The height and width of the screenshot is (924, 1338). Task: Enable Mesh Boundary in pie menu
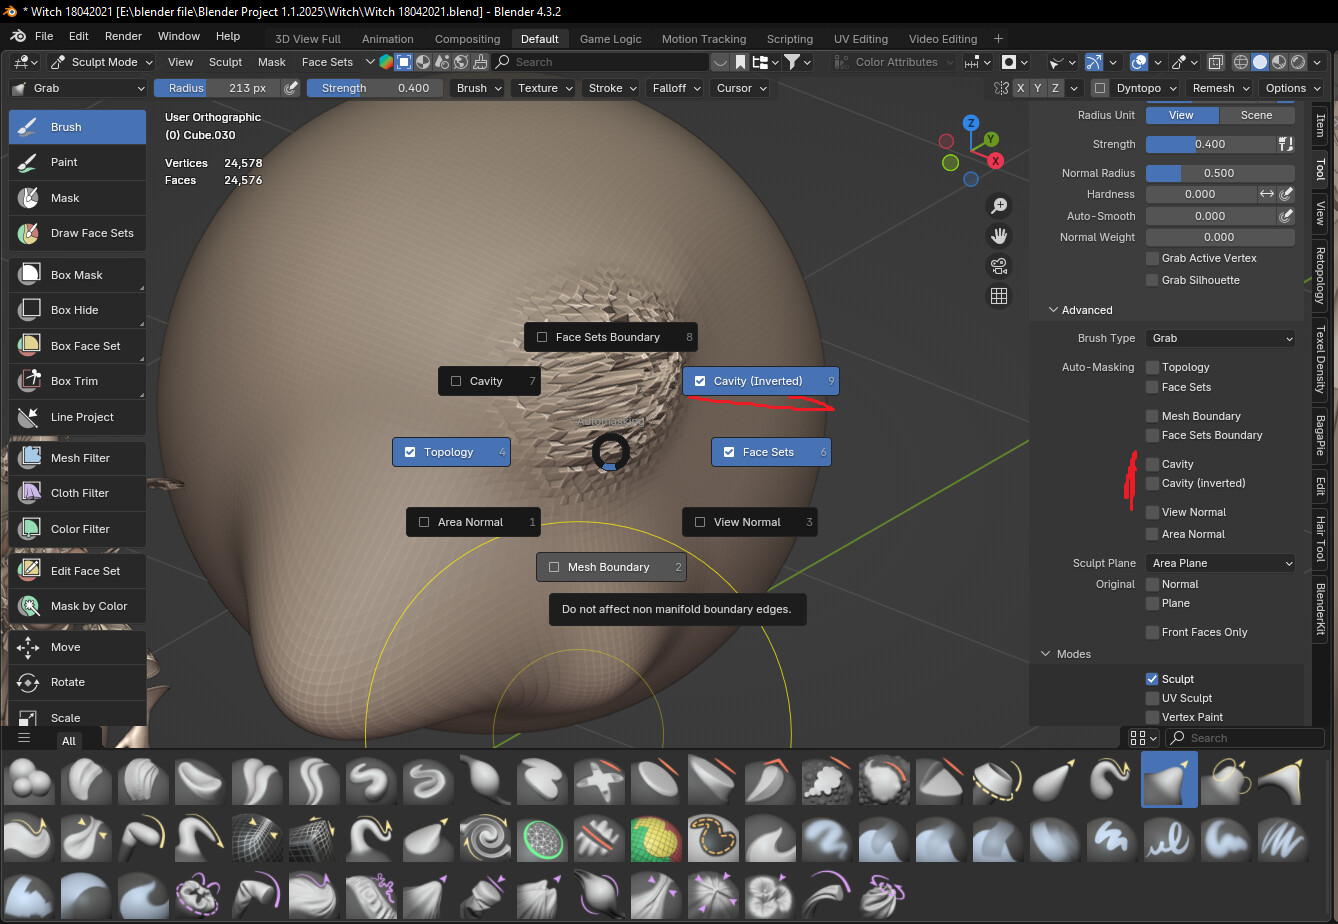coord(611,567)
